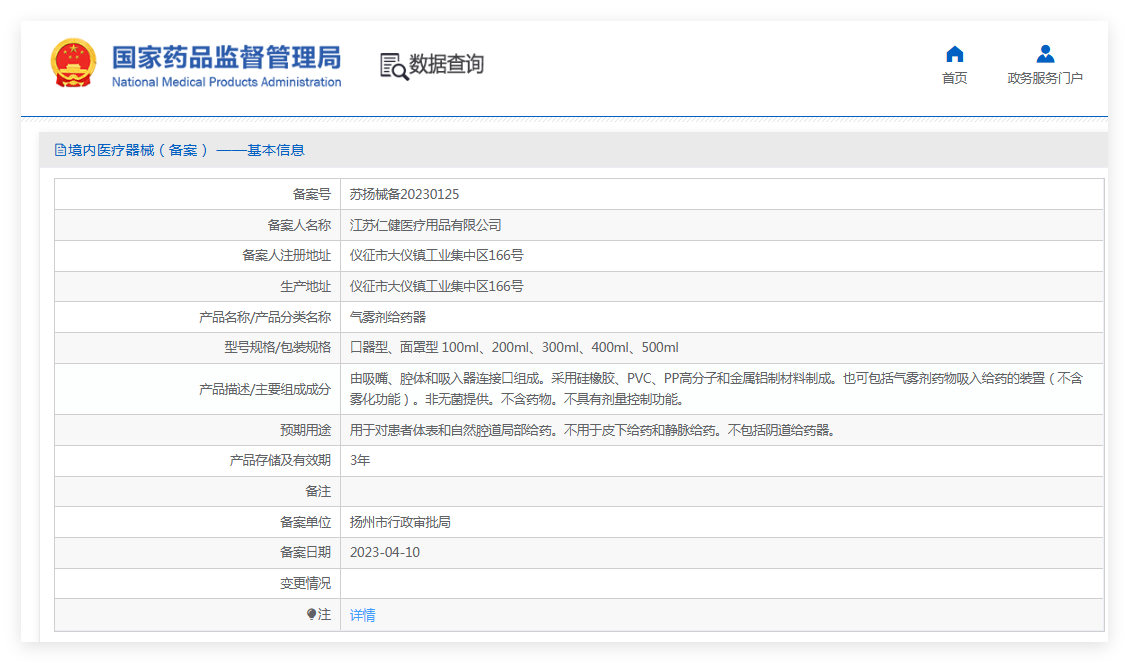1129x663 pixels.
Task: Click the product name 气雾剂给药器
Action: tap(387, 317)
